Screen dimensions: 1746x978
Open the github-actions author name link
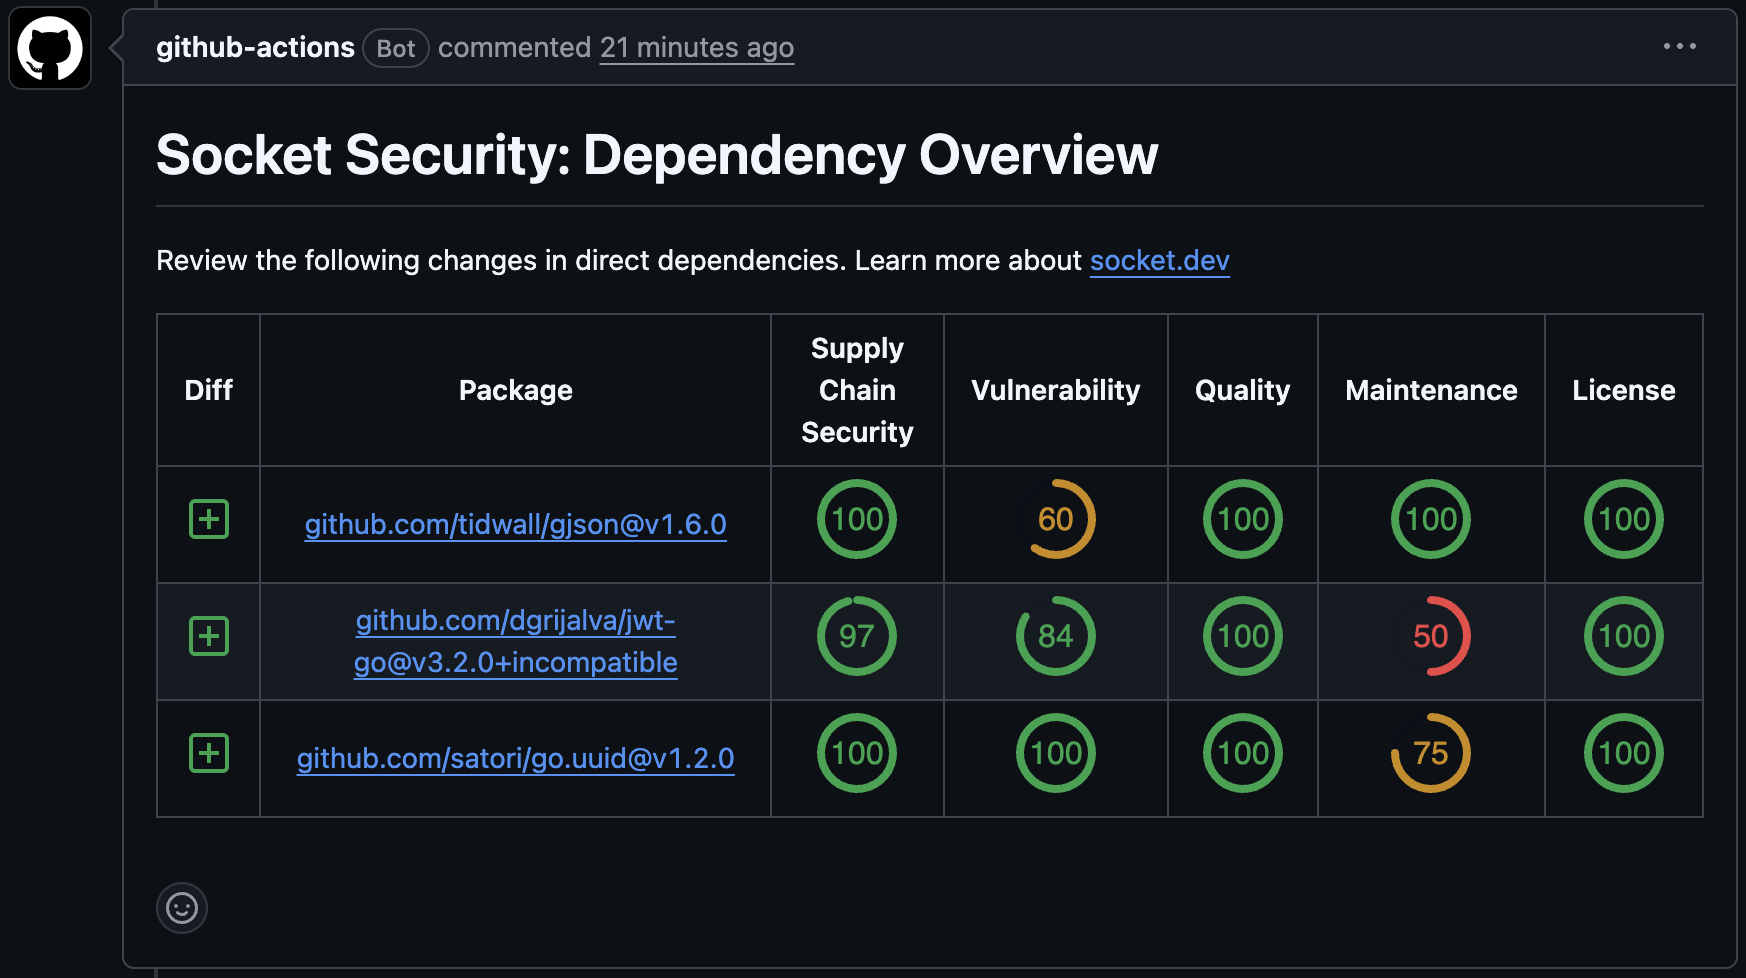(x=255, y=47)
